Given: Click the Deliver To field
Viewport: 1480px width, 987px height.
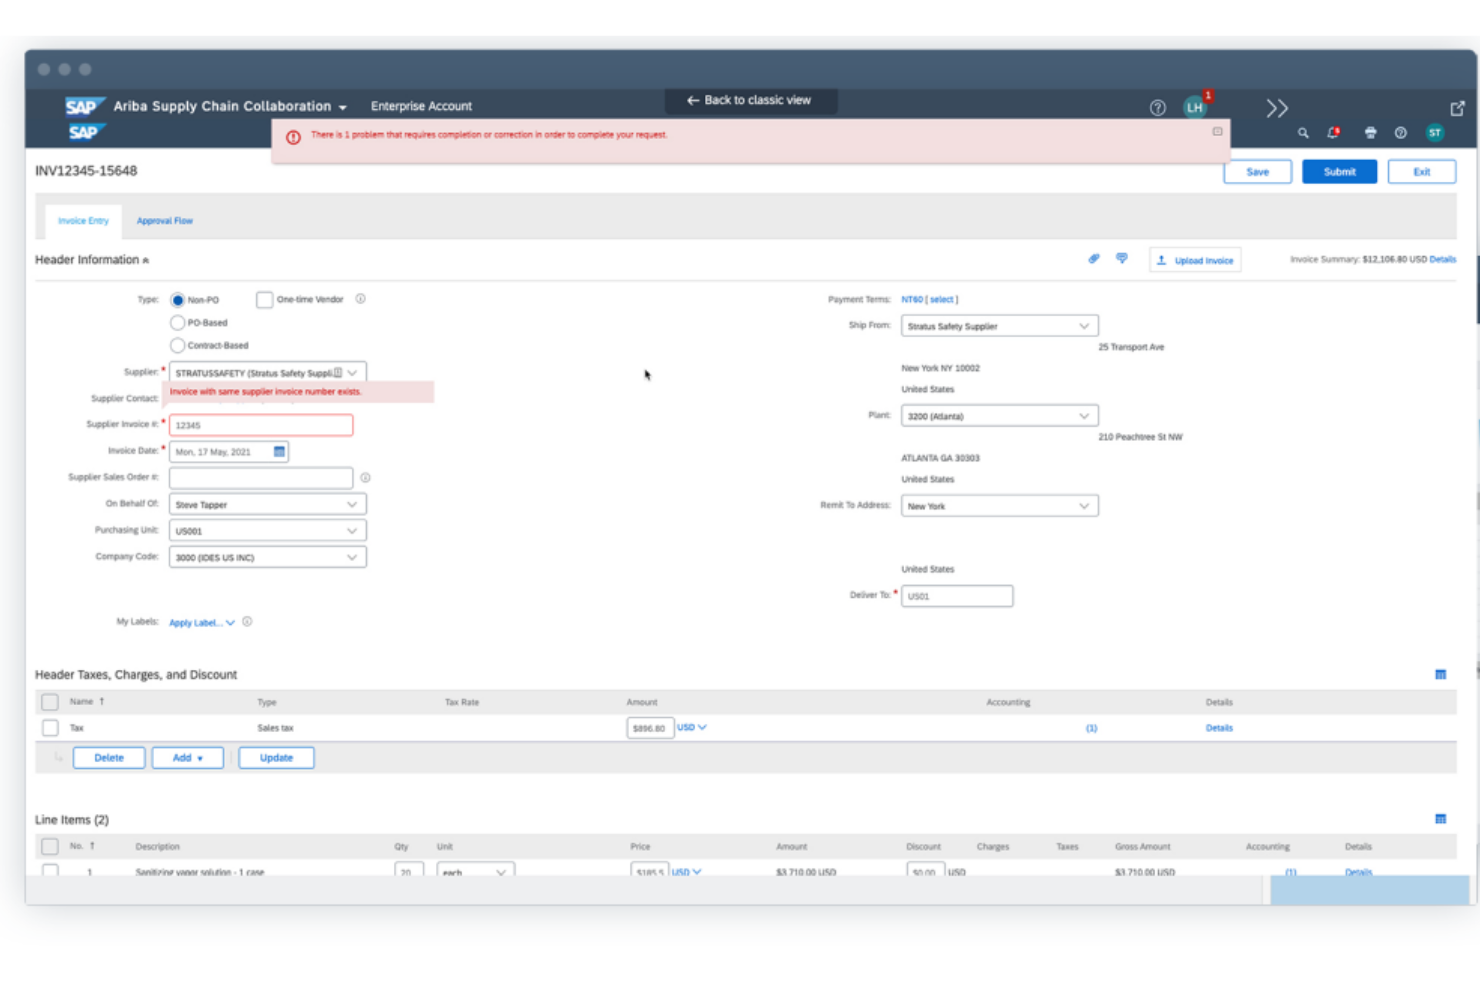Looking at the screenshot, I should click(957, 596).
